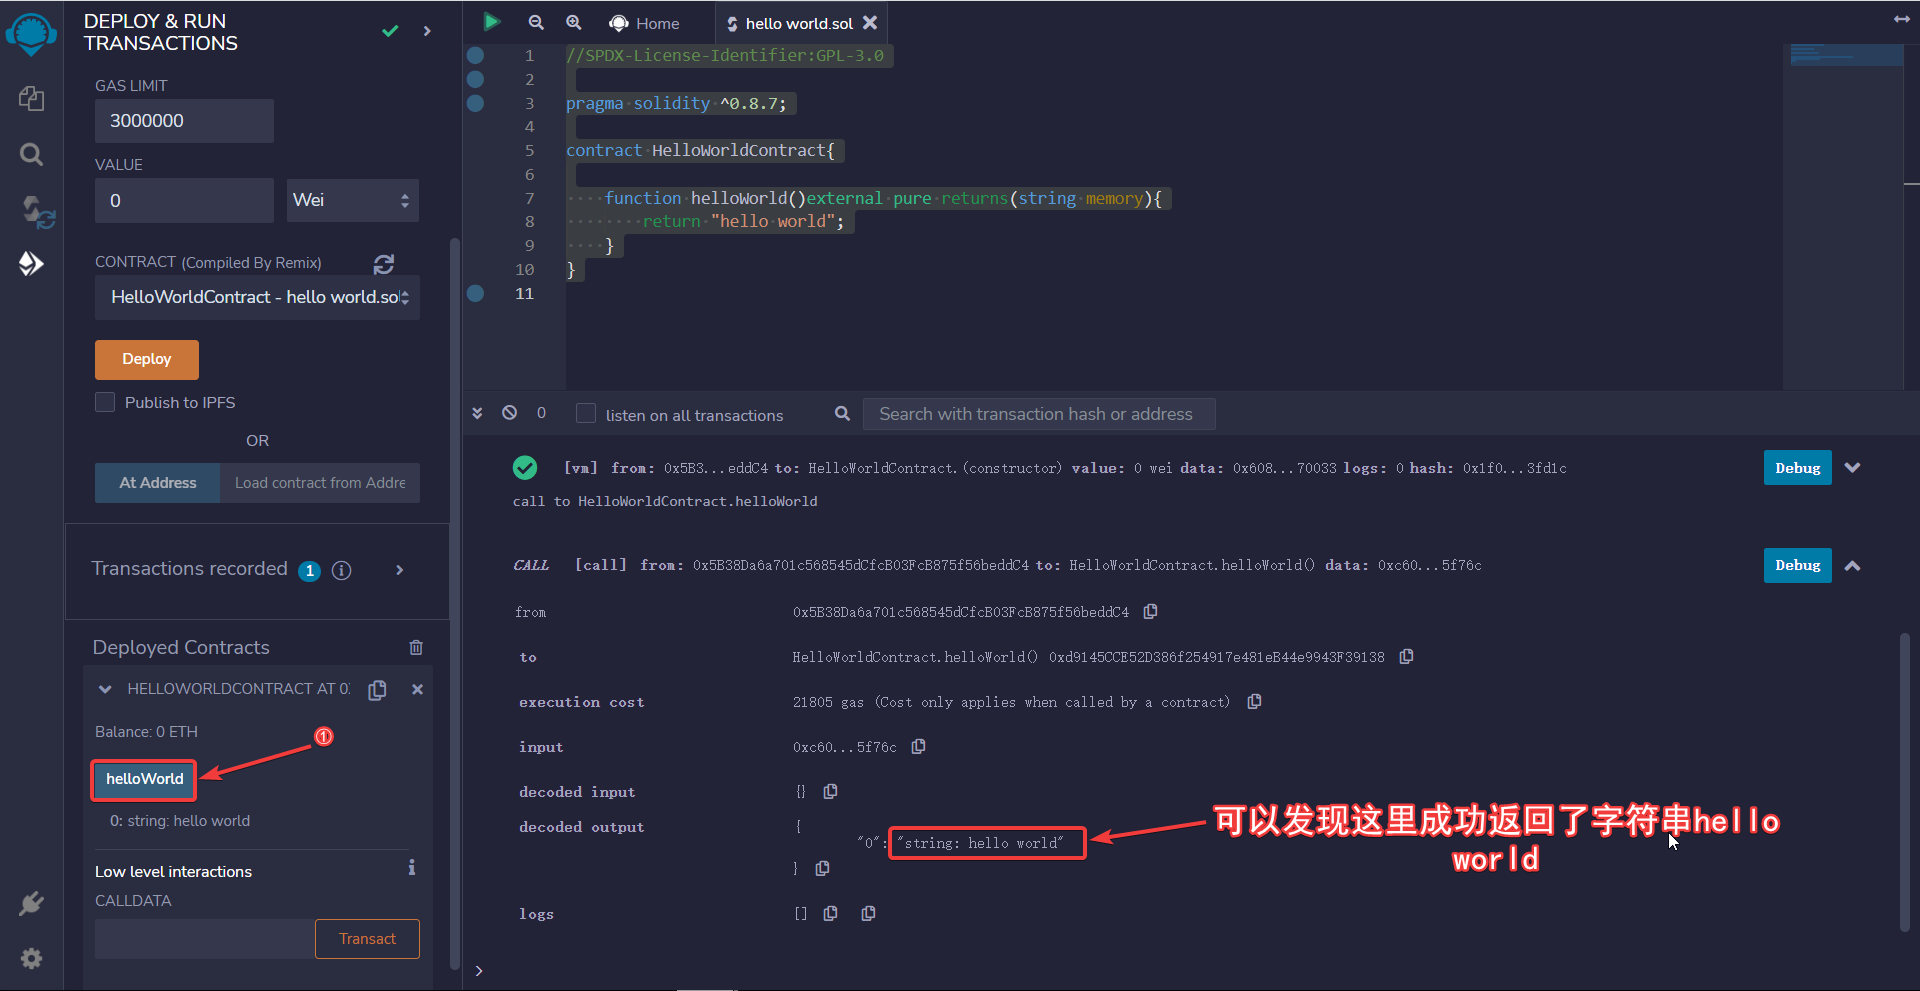This screenshot has height=991, width=1920.
Task: Delete all deployed contracts with trash icon
Action: (416, 647)
